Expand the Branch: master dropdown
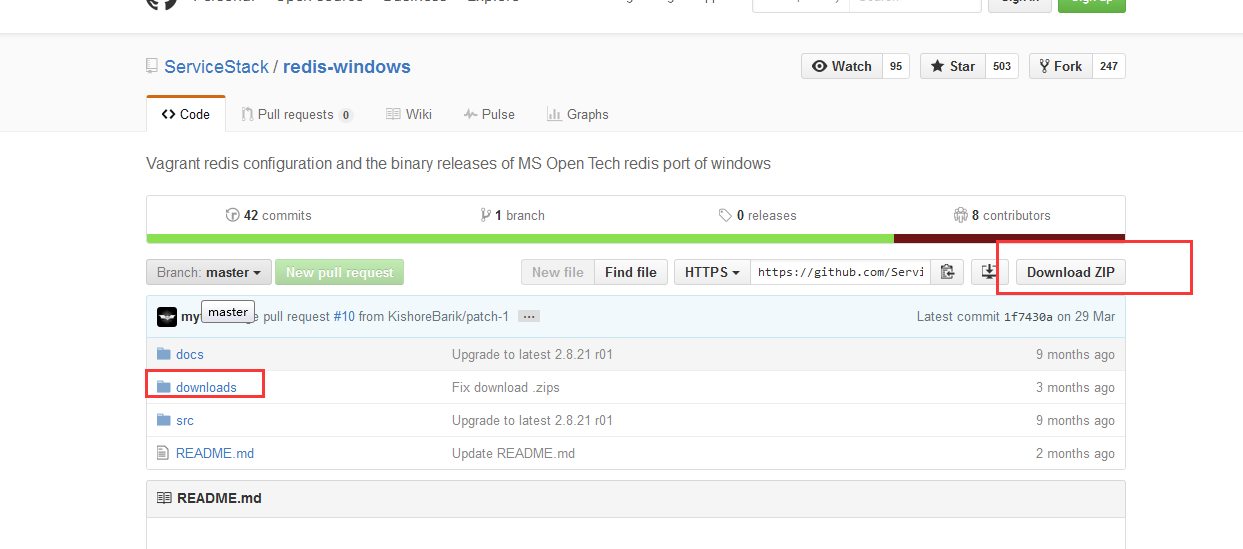 [209, 272]
